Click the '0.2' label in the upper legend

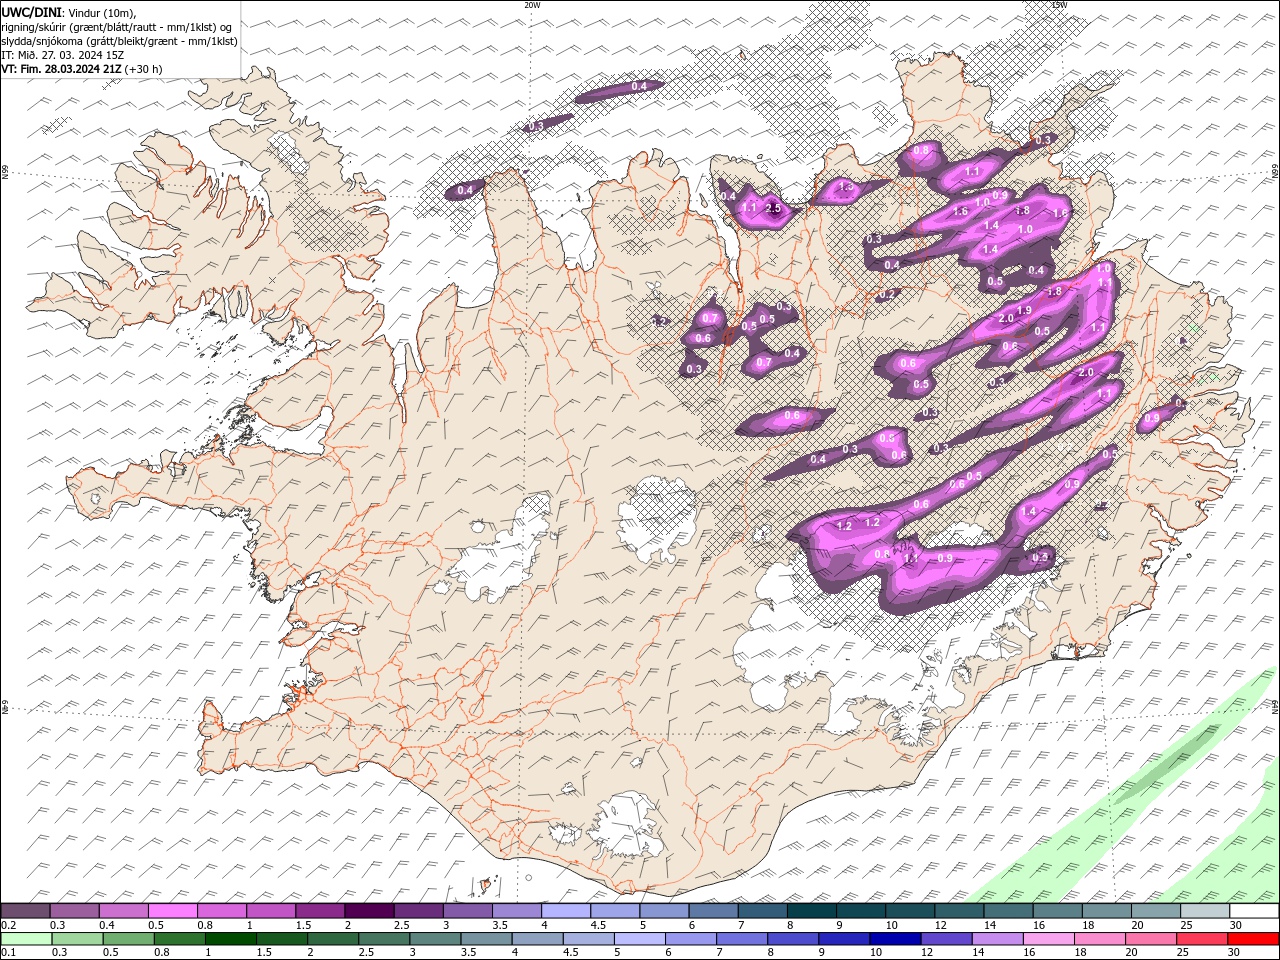tap(9, 925)
